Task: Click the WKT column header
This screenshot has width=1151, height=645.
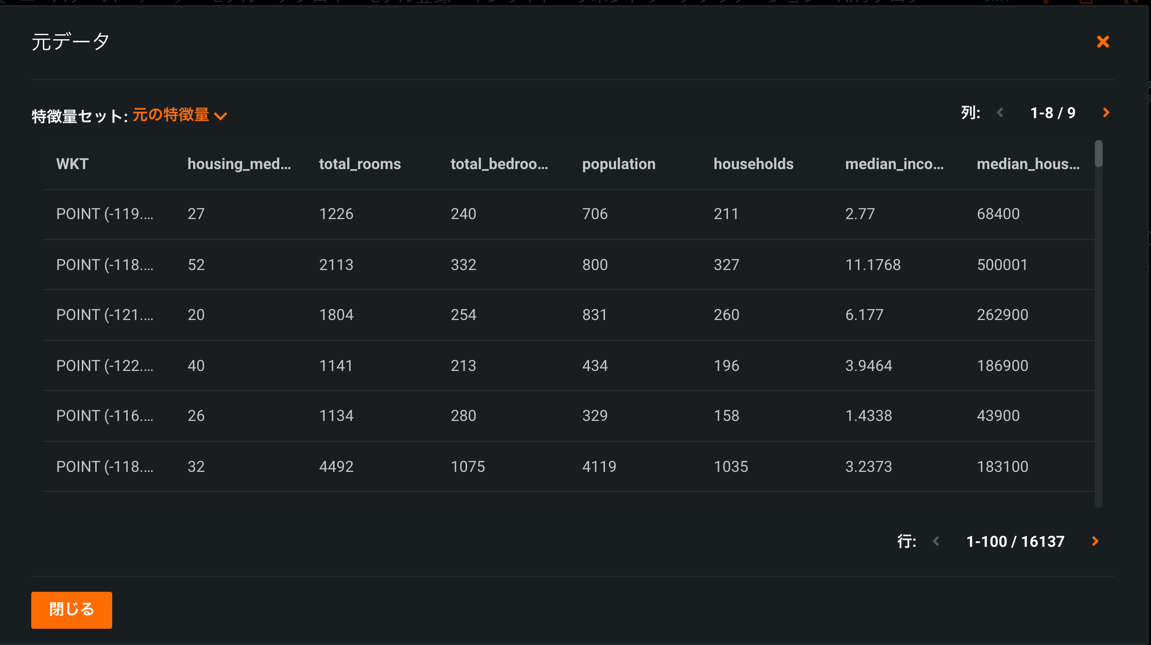Action: (x=72, y=164)
